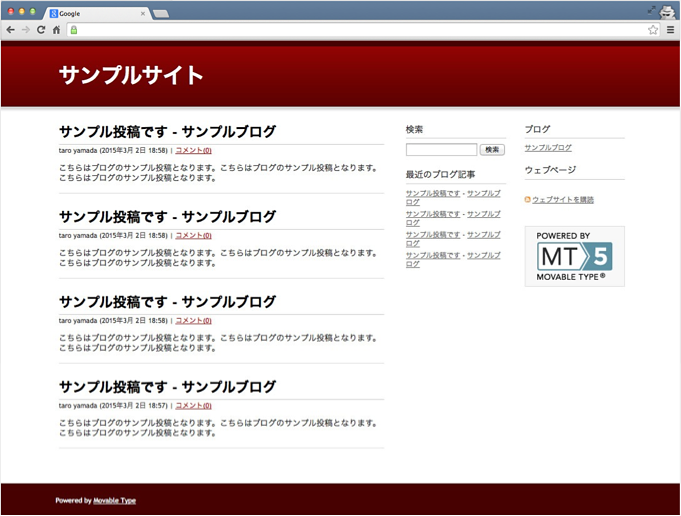This screenshot has height=516, width=681.
Task: Open the first サンプル投稿です post title
Action: click(x=167, y=132)
